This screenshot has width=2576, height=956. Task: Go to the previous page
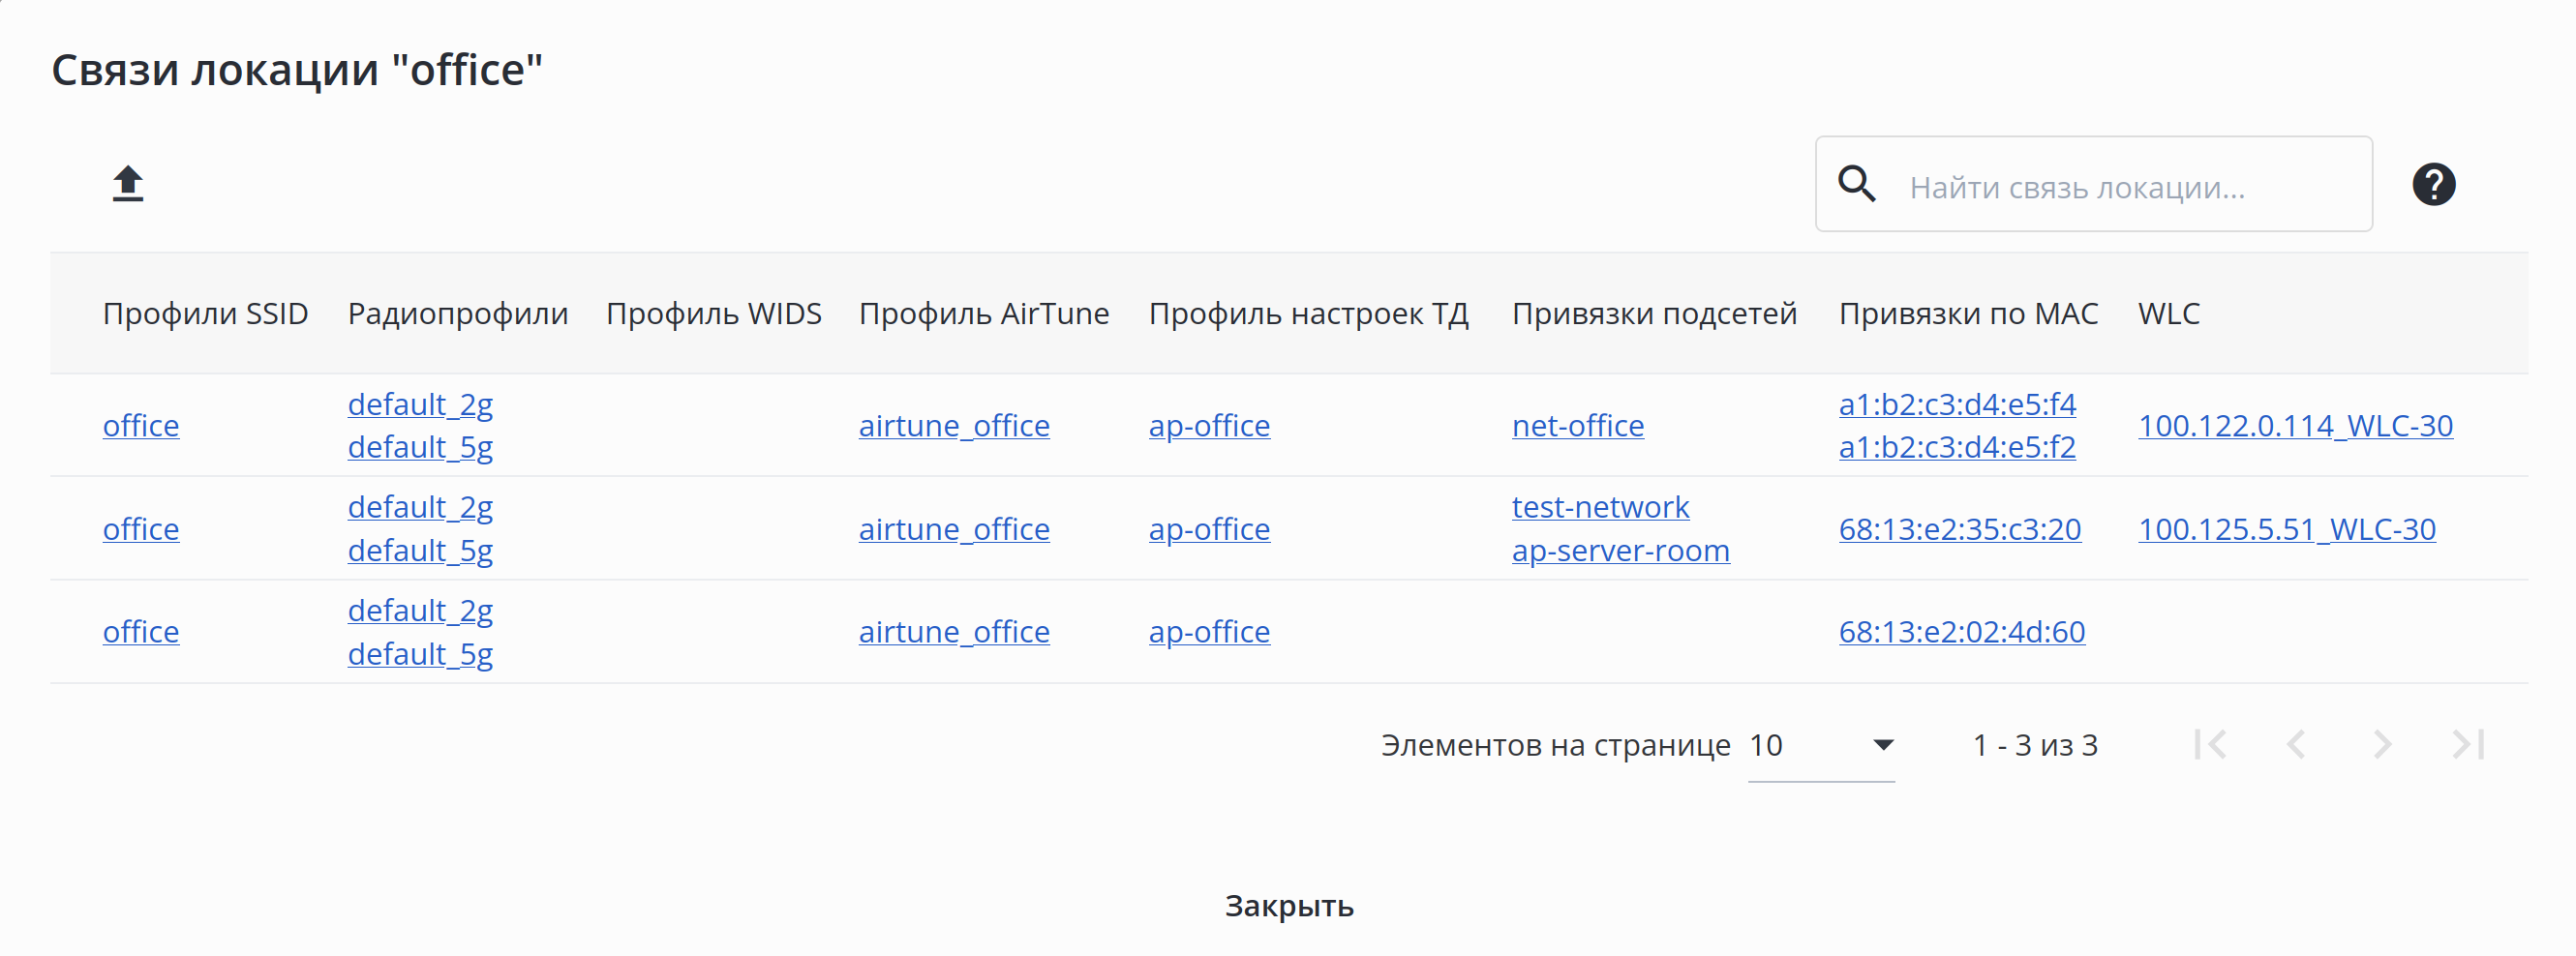click(2296, 745)
